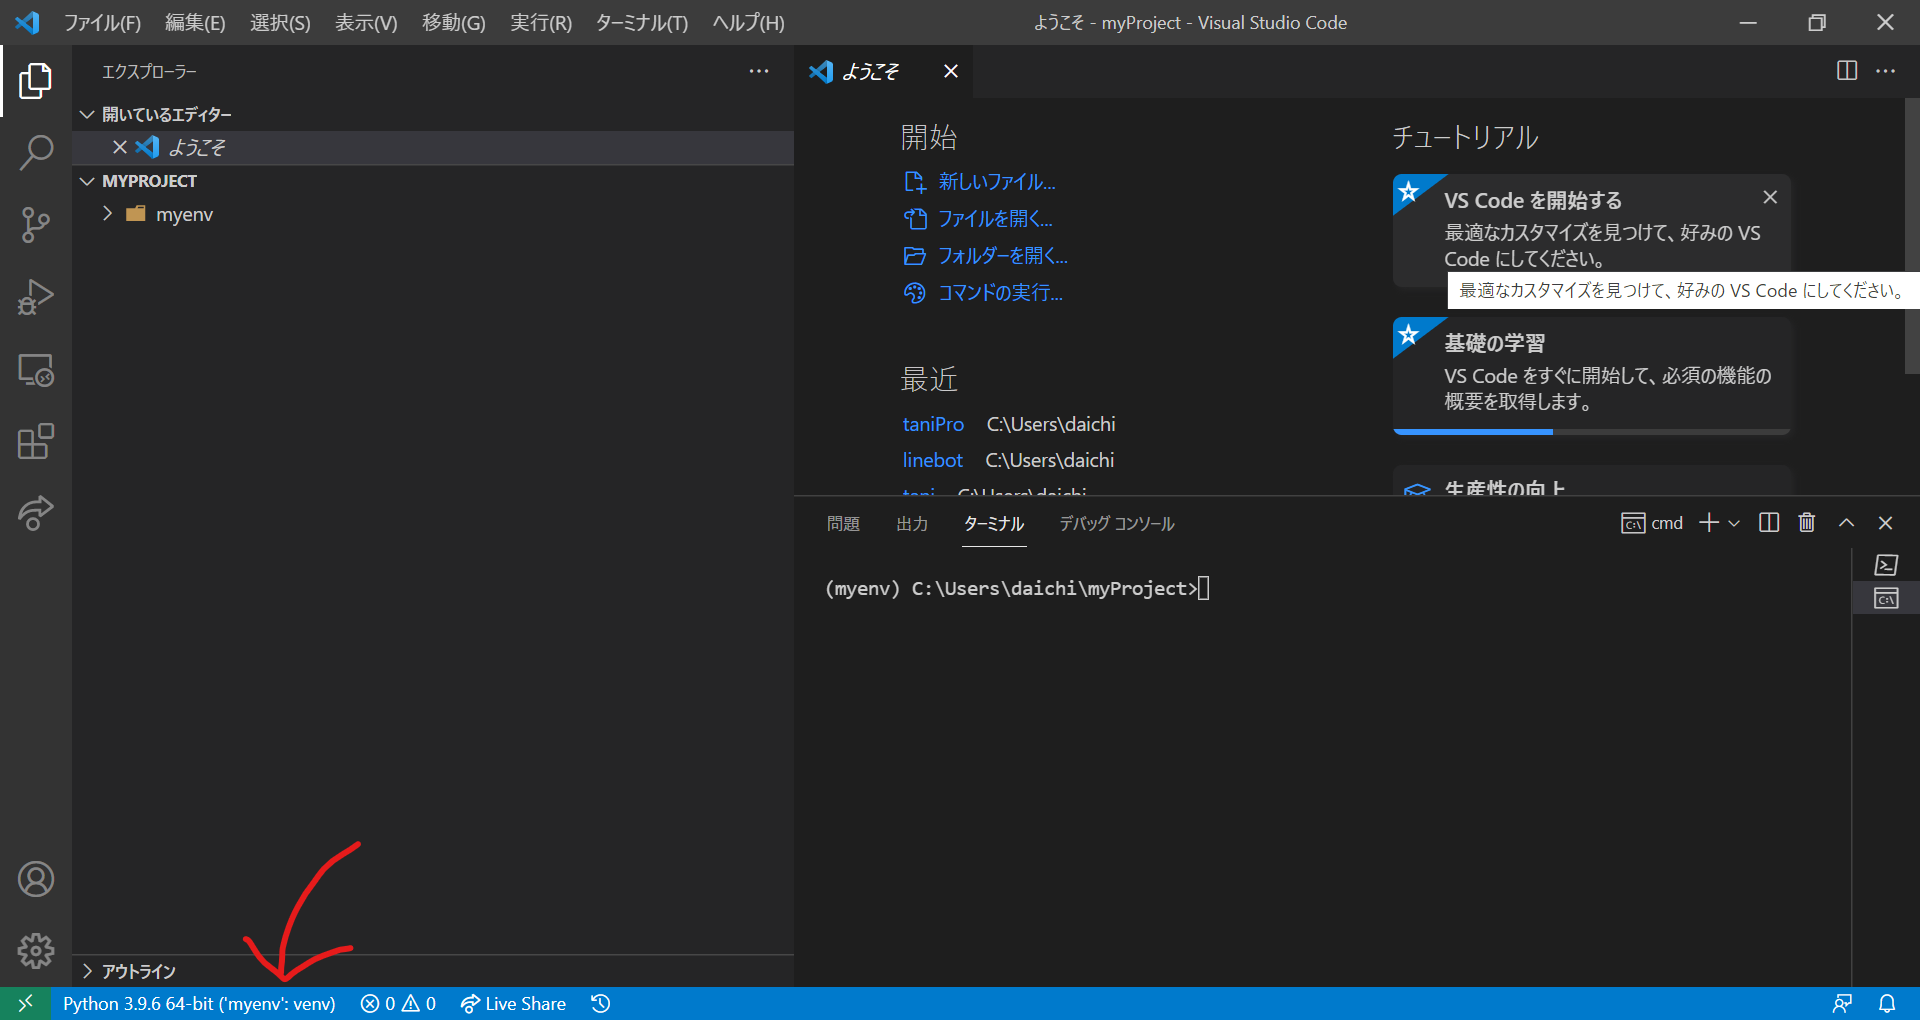Image resolution: width=1920 pixels, height=1020 pixels.
Task: Open the 基礎の学習 tutorial card
Action: pyautogui.click(x=1591, y=376)
